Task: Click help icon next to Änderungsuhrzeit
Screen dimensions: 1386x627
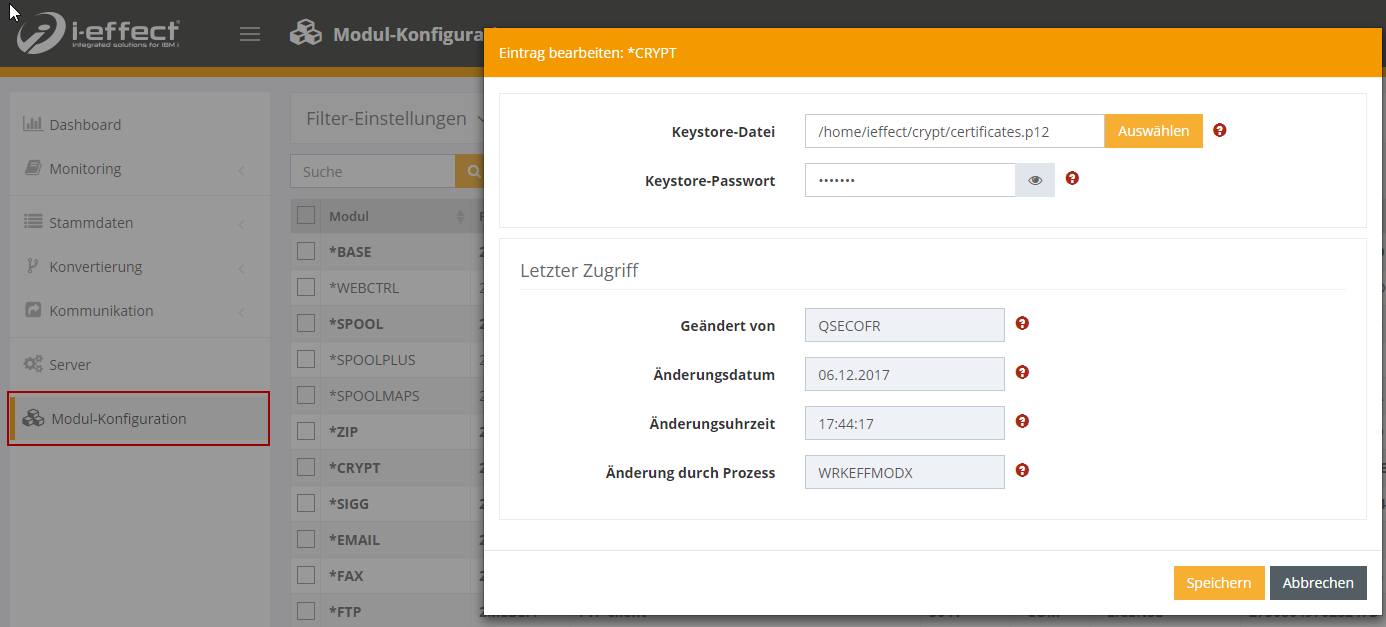Action: pyautogui.click(x=1022, y=422)
